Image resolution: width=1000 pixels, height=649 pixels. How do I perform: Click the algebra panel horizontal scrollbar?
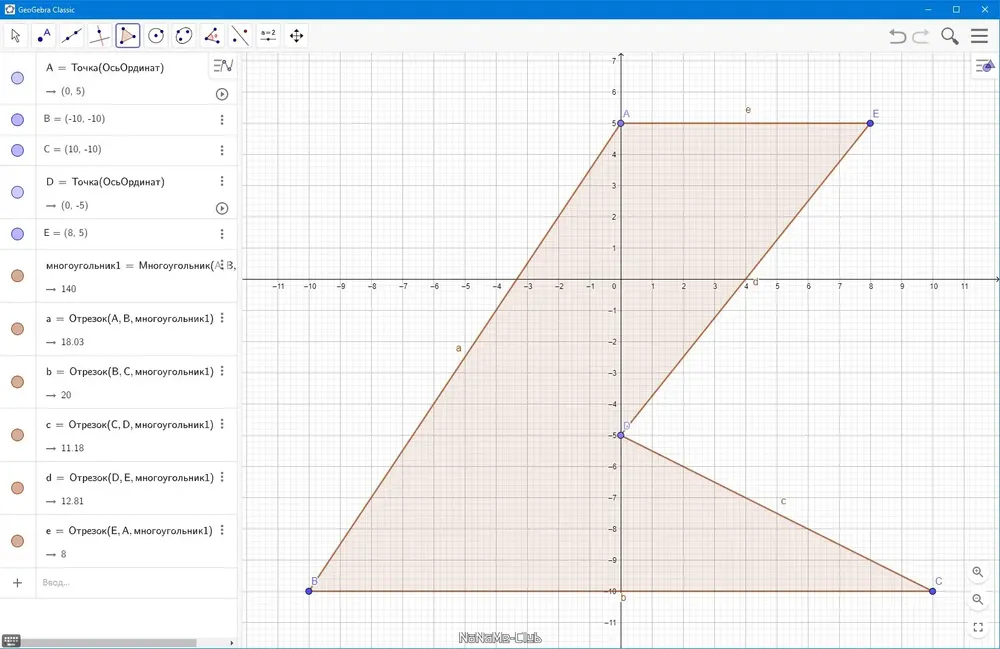tap(108, 643)
